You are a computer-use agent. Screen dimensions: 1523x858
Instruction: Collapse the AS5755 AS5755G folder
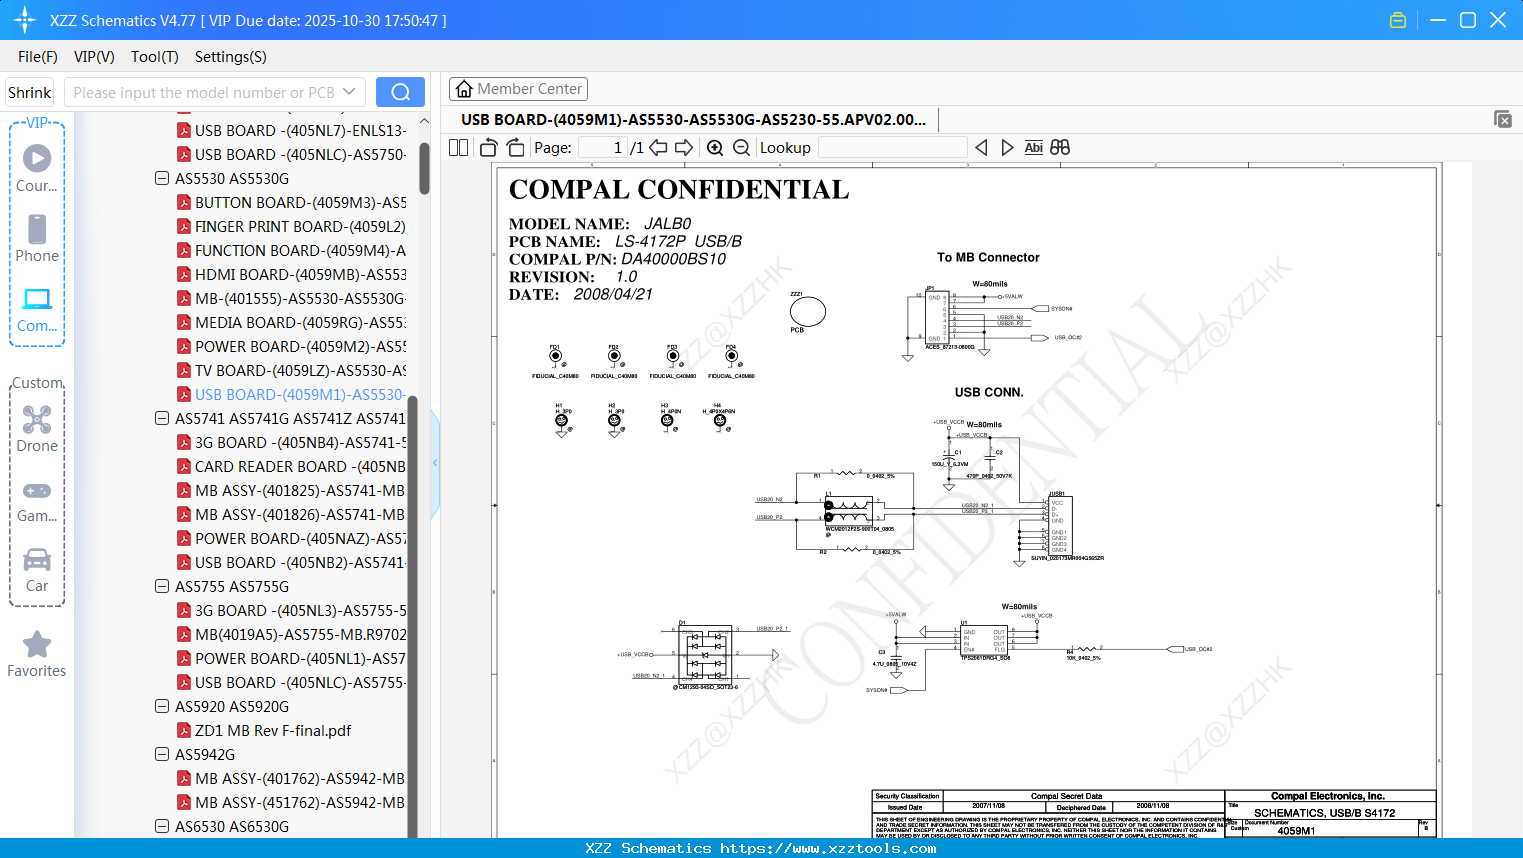(x=162, y=587)
